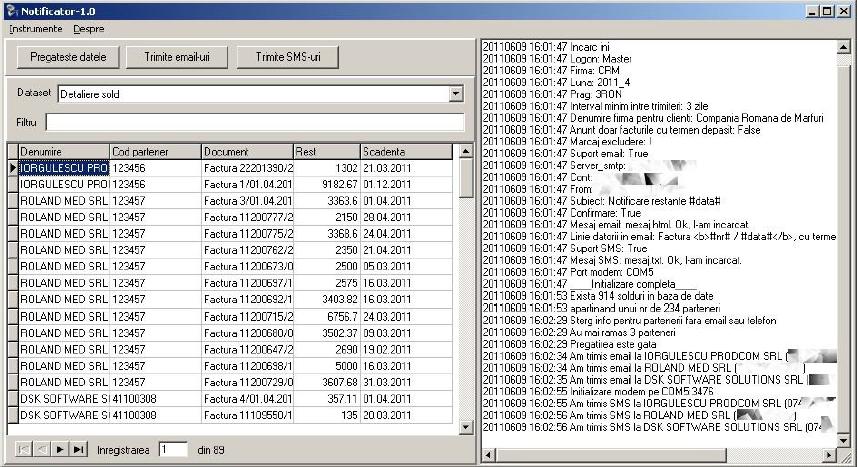The image size is (857, 467).
Task: Open the Instrumente menu
Action: (36, 29)
